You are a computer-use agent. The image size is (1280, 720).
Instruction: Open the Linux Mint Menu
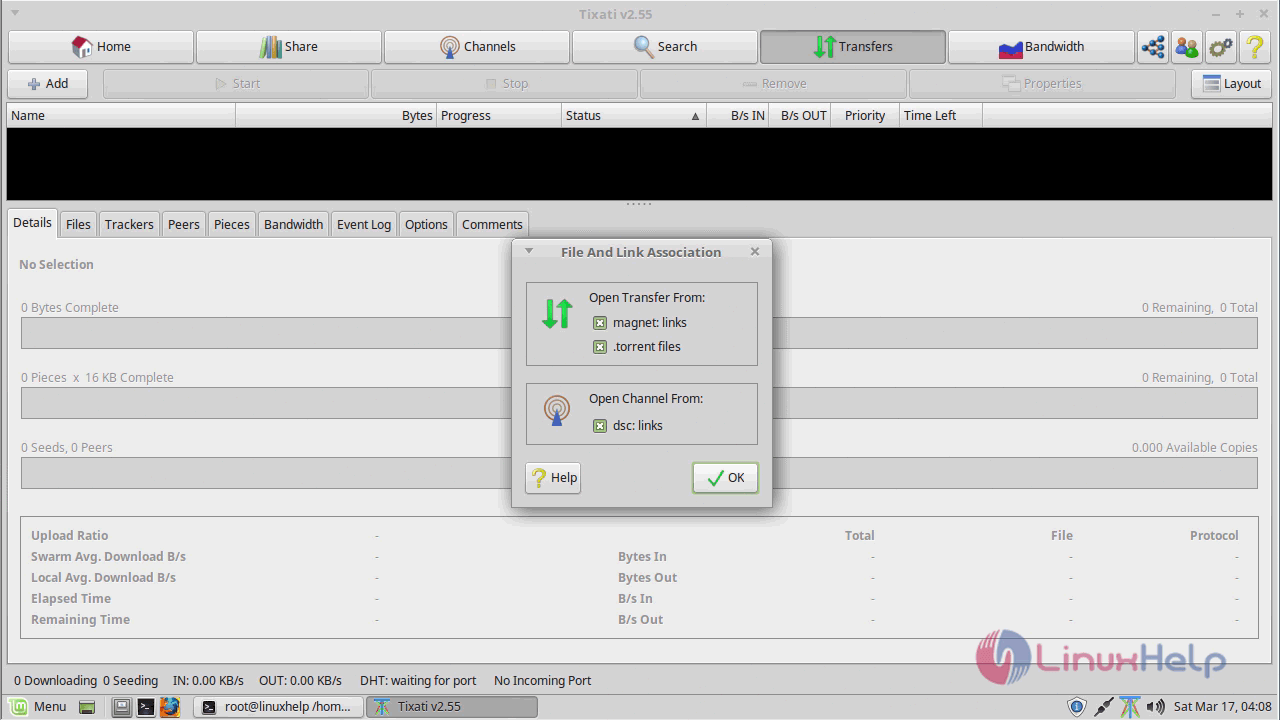point(38,707)
